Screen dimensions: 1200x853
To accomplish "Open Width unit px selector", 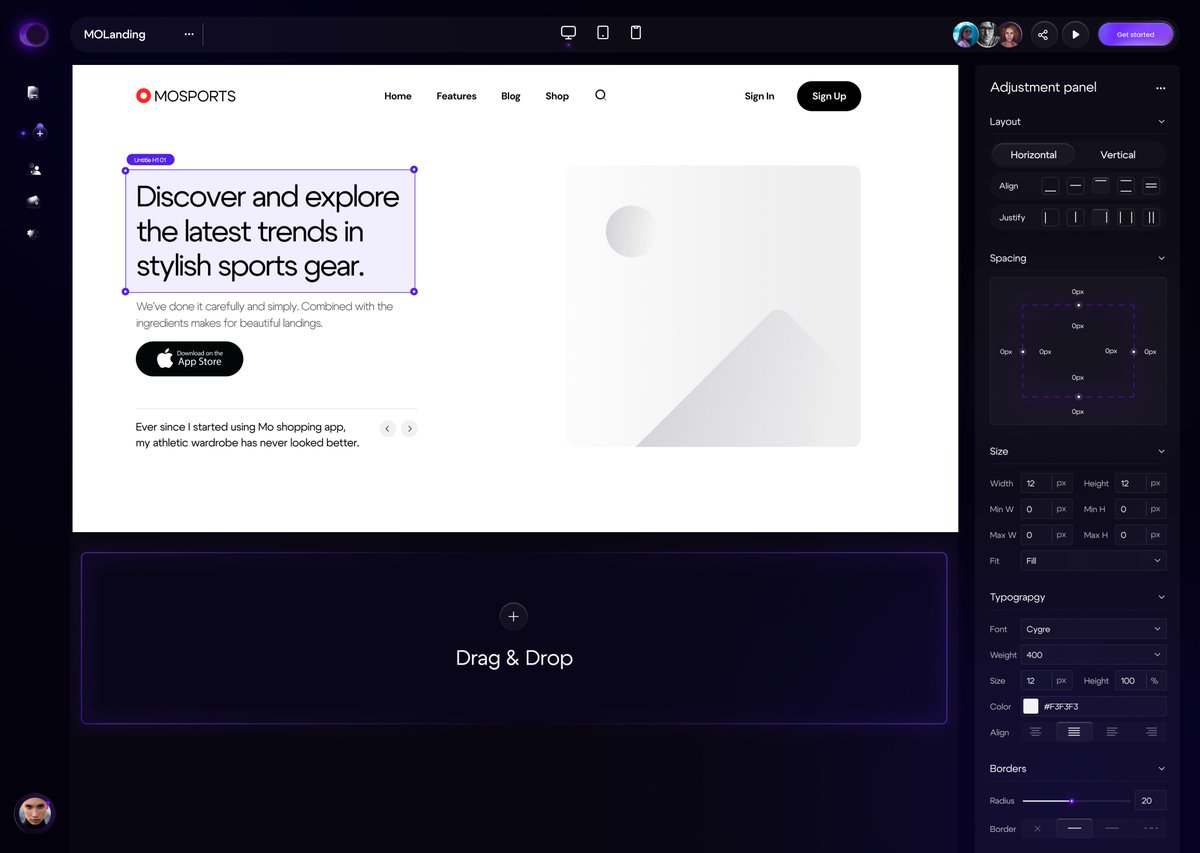I will click(x=1061, y=483).
